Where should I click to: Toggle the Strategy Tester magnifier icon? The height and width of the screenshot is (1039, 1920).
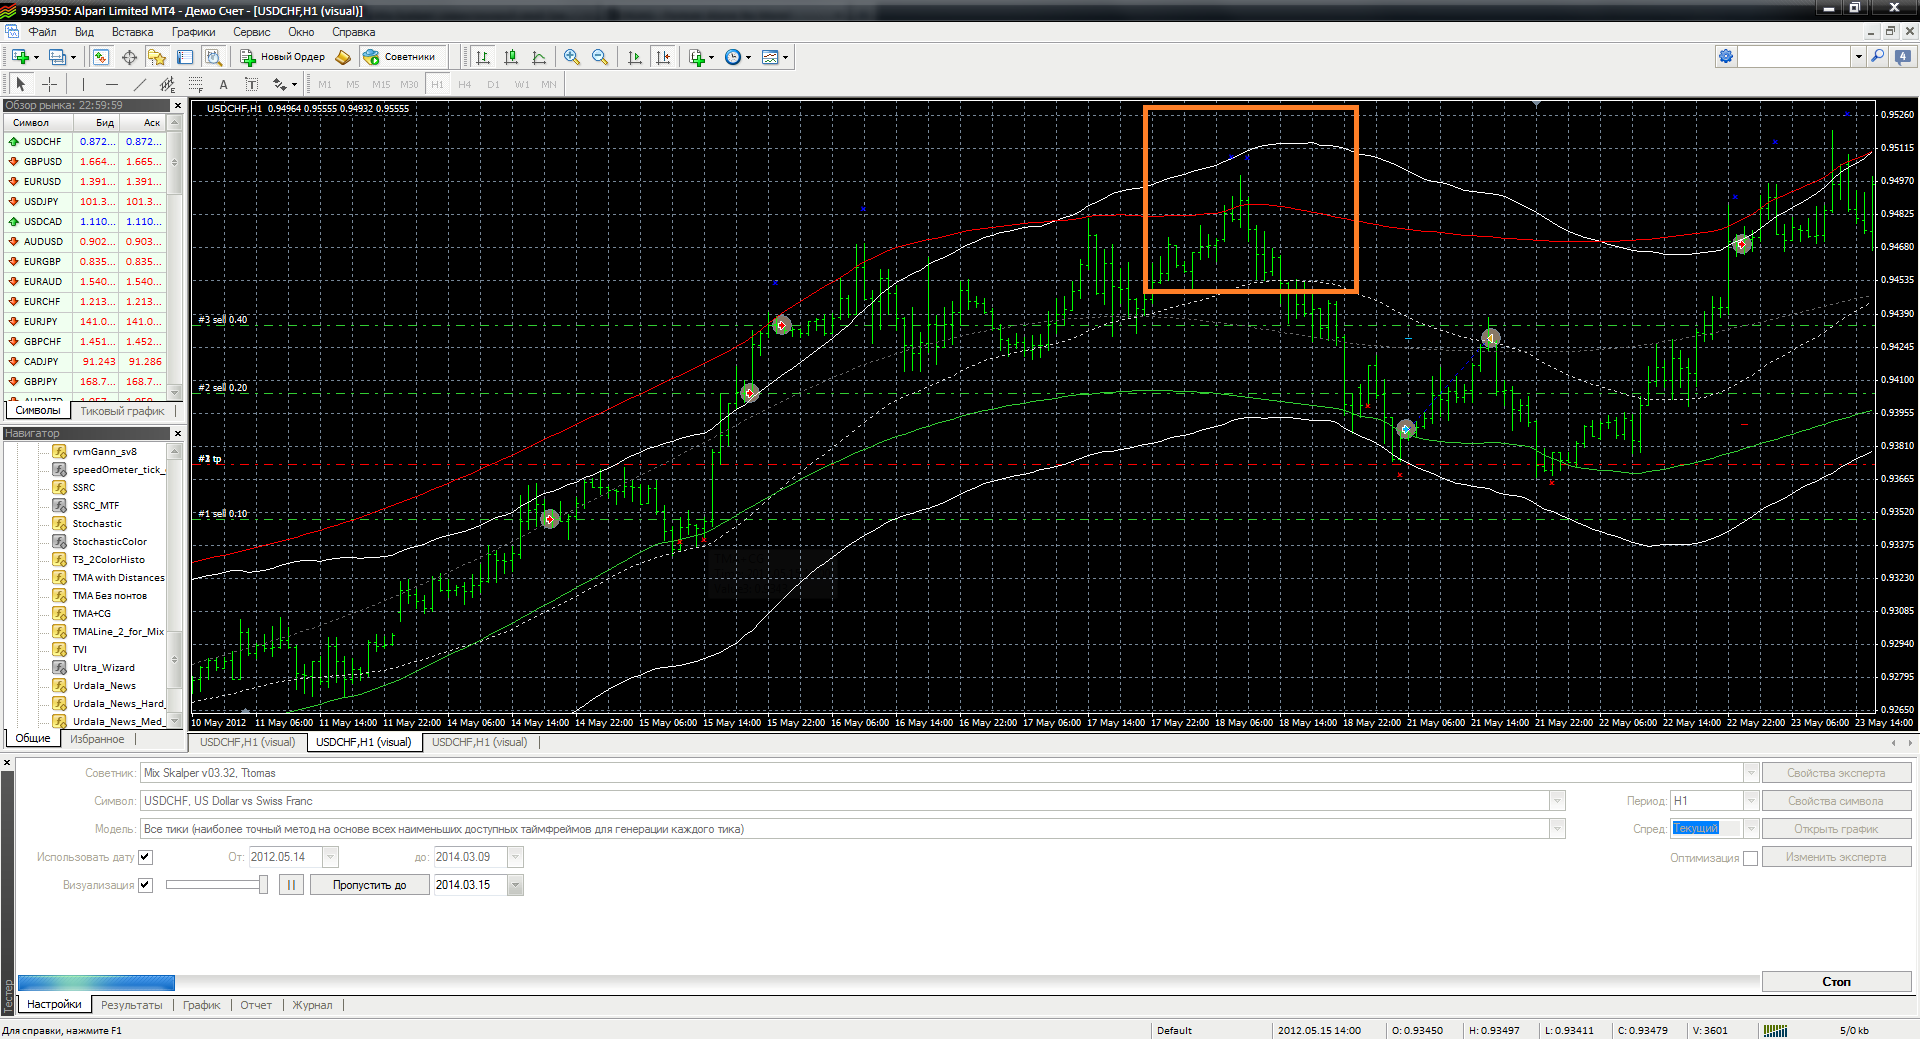coord(213,57)
